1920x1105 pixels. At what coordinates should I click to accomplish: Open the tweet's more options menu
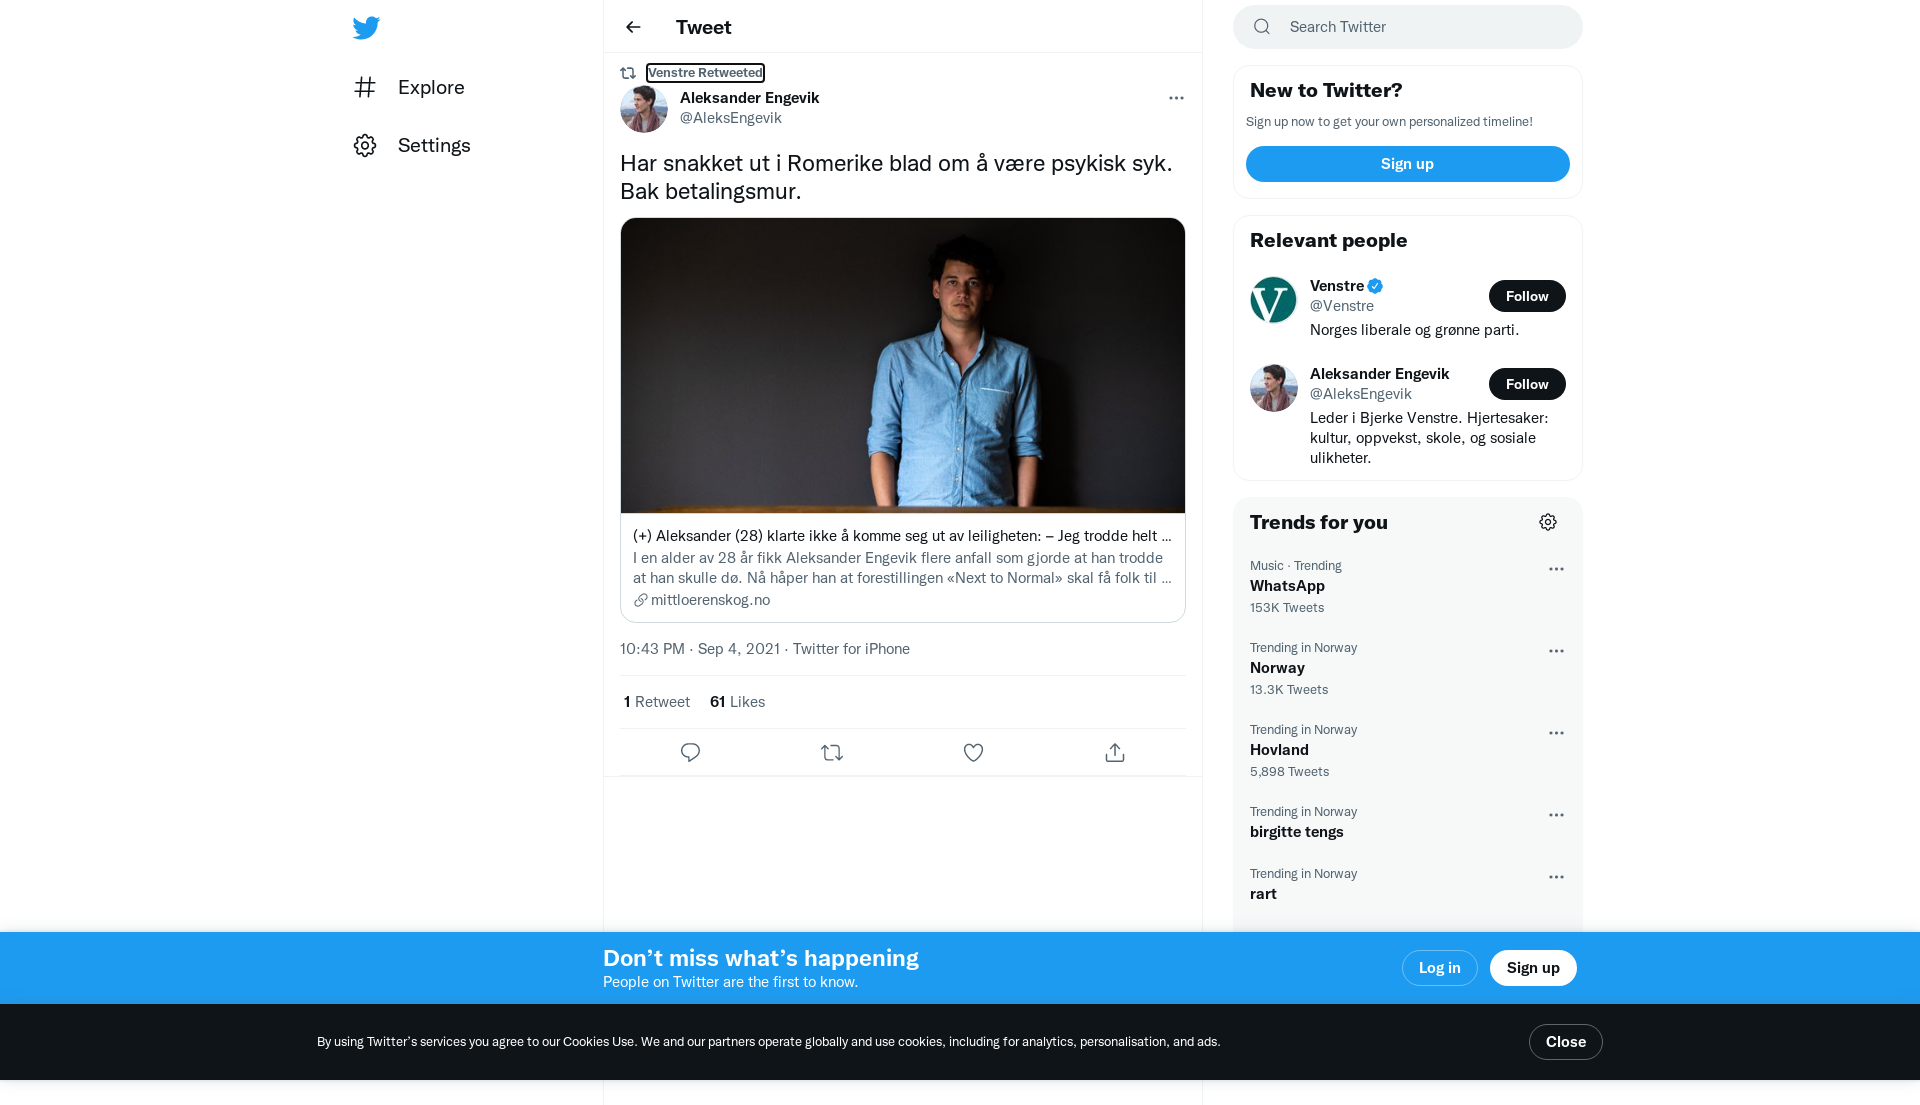point(1176,98)
